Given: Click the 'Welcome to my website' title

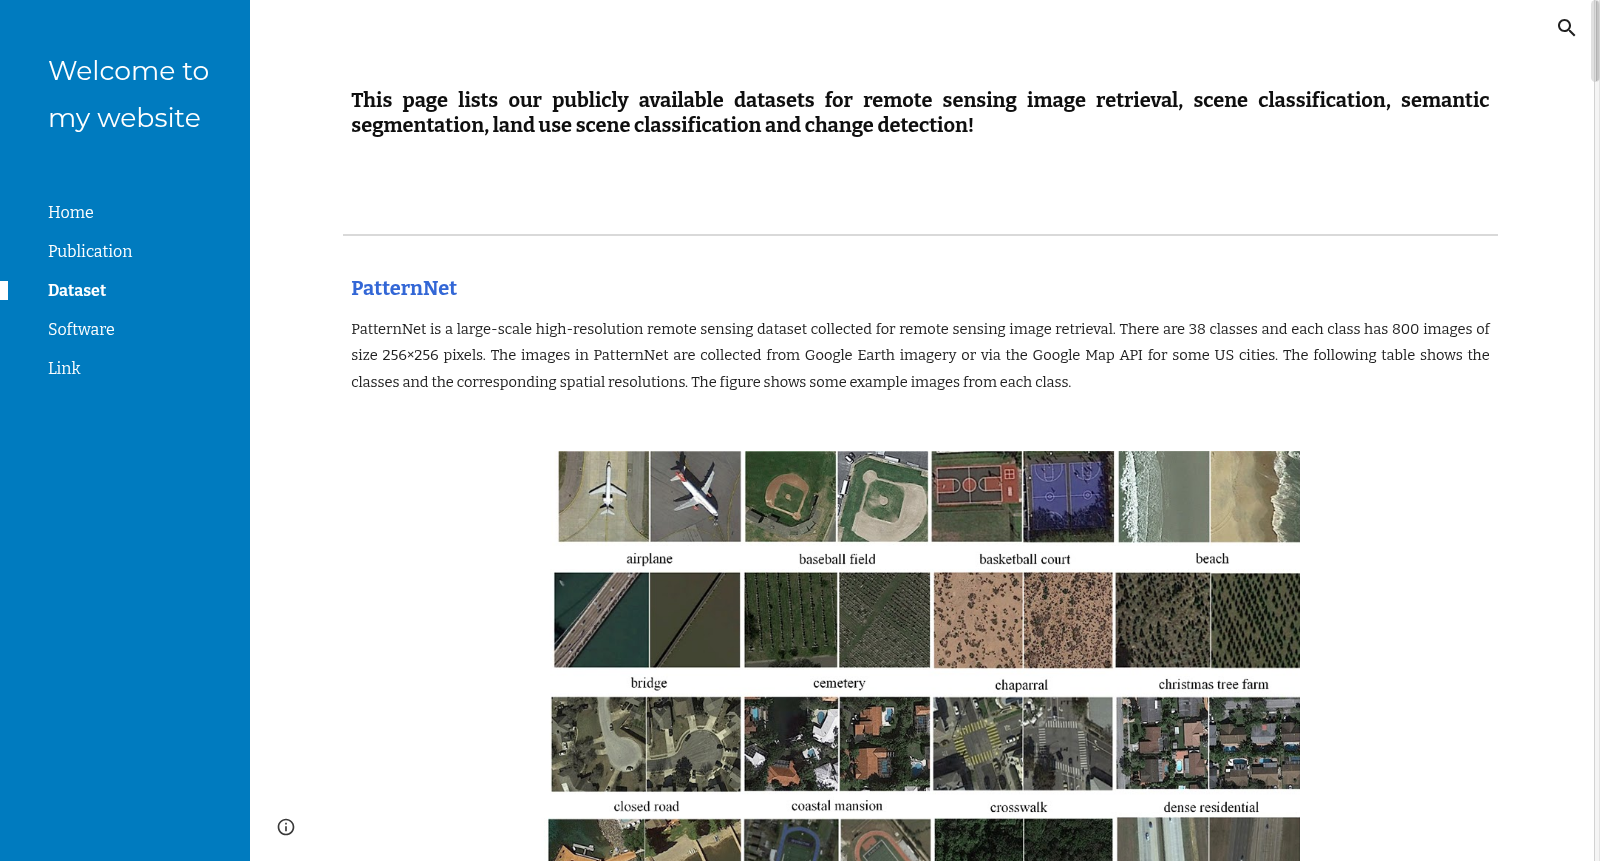Looking at the screenshot, I should pyautogui.click(x=128, y=94).
